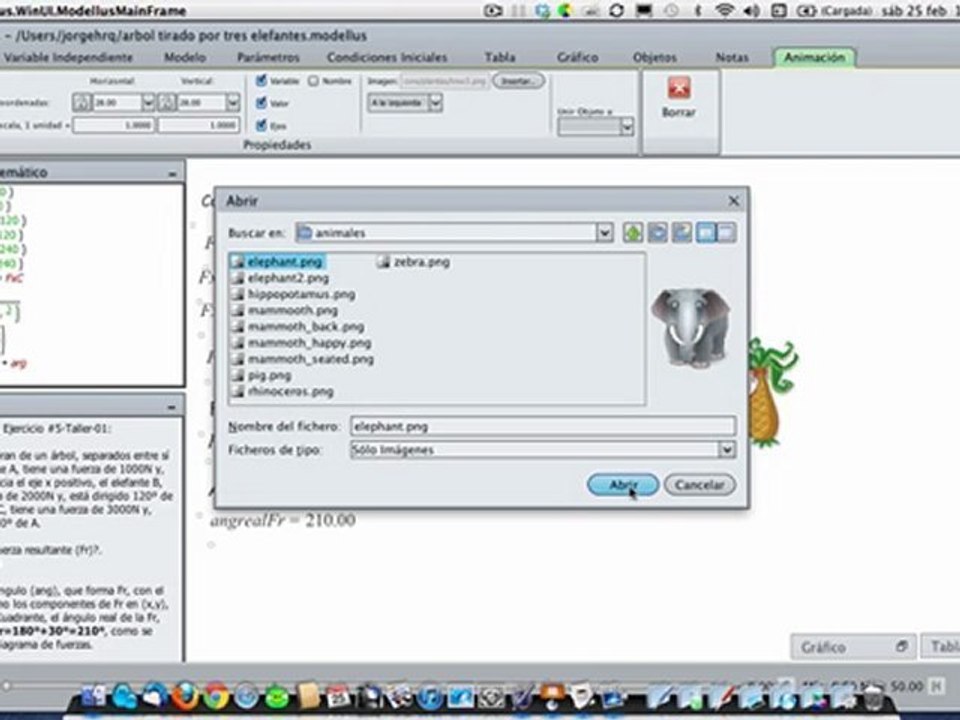Enable the Nombre checkbox

click(313, 81)
